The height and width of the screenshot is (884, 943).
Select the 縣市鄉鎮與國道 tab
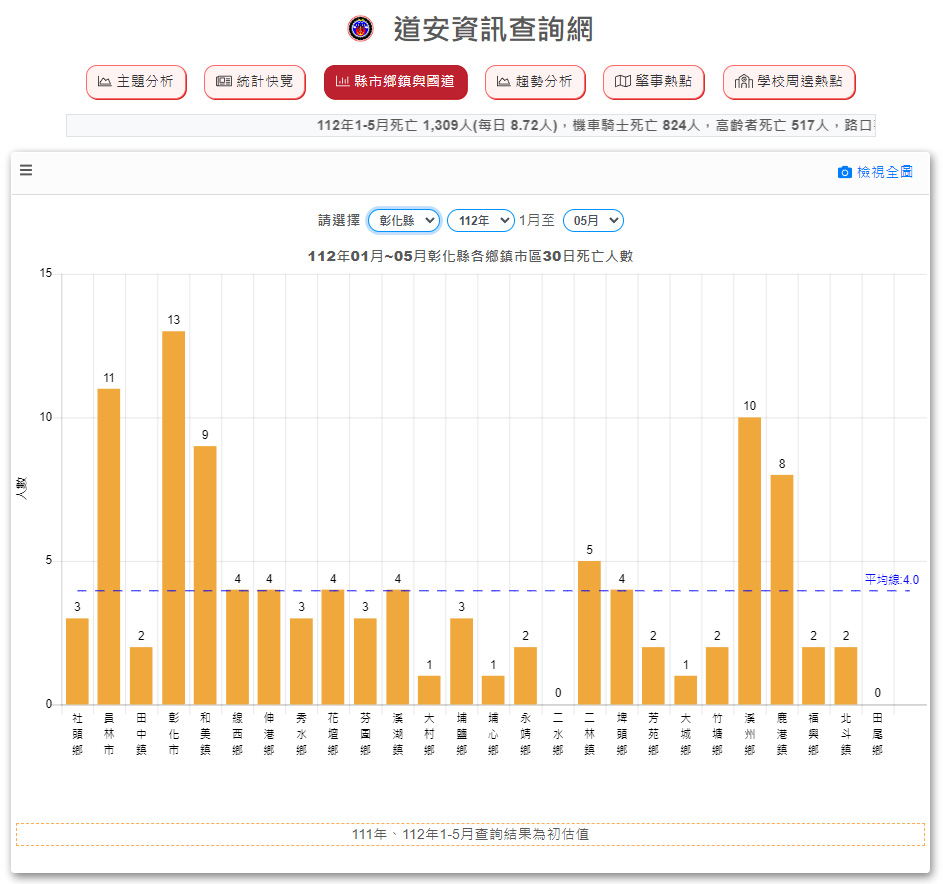[395, 82]
